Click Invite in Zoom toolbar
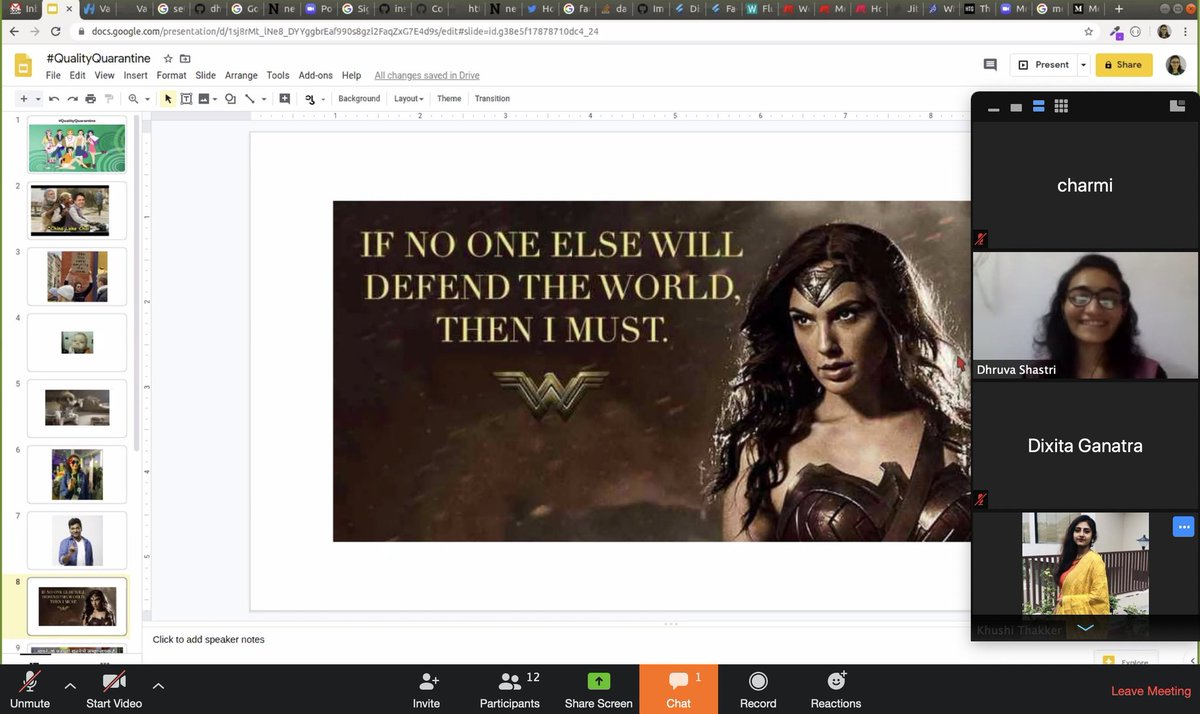Screen dimensions: 1200x714 tap(426, 689)
